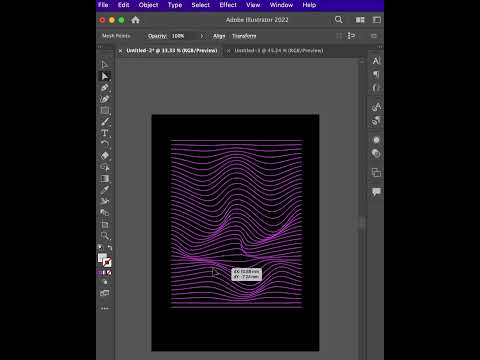Change the screen mode

(x=105, y=293)
